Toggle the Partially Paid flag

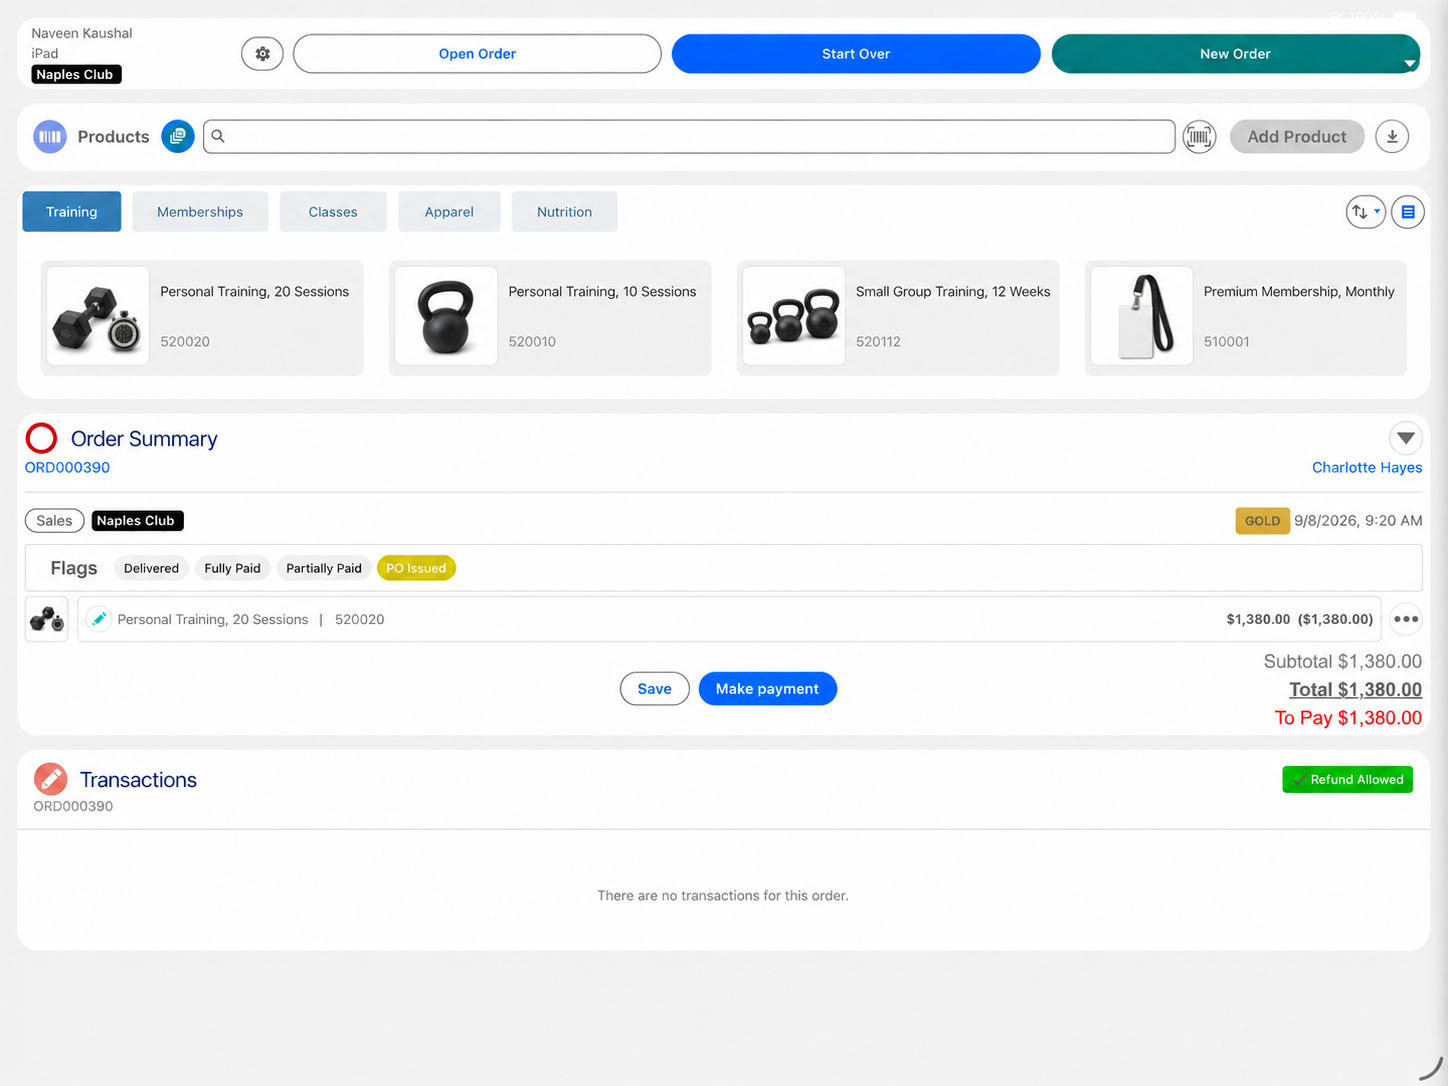tap(324, 568)
